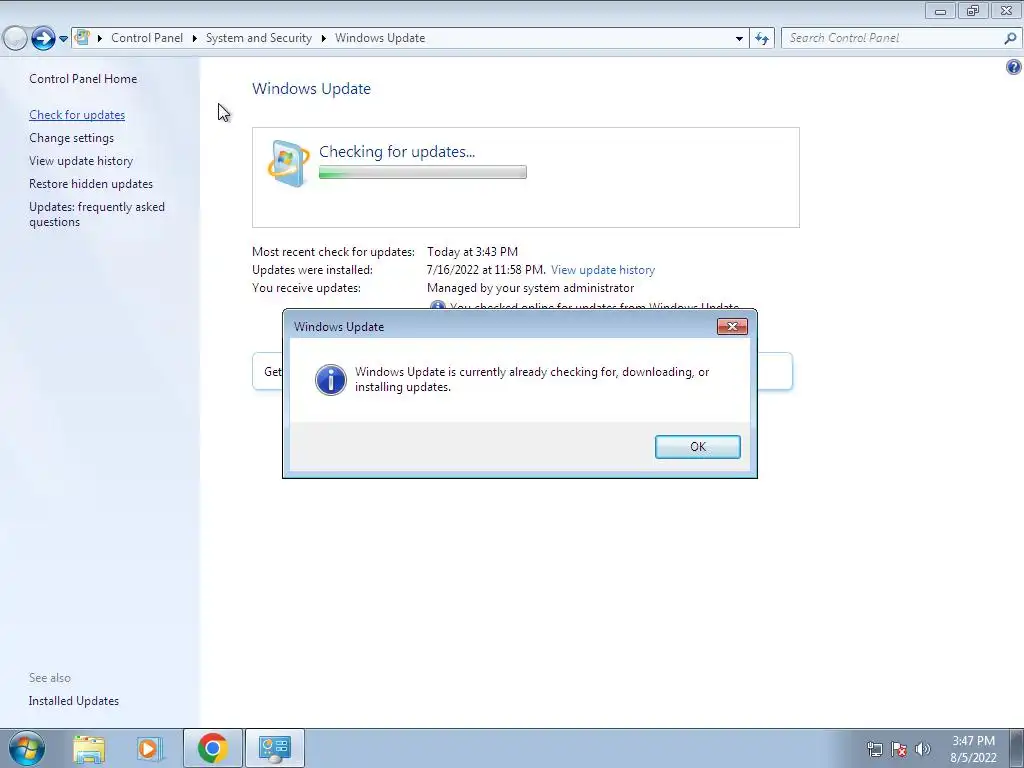Expand the arrow after Control Panel breadcrumb
1024x768 pixels.
(195, 38)
